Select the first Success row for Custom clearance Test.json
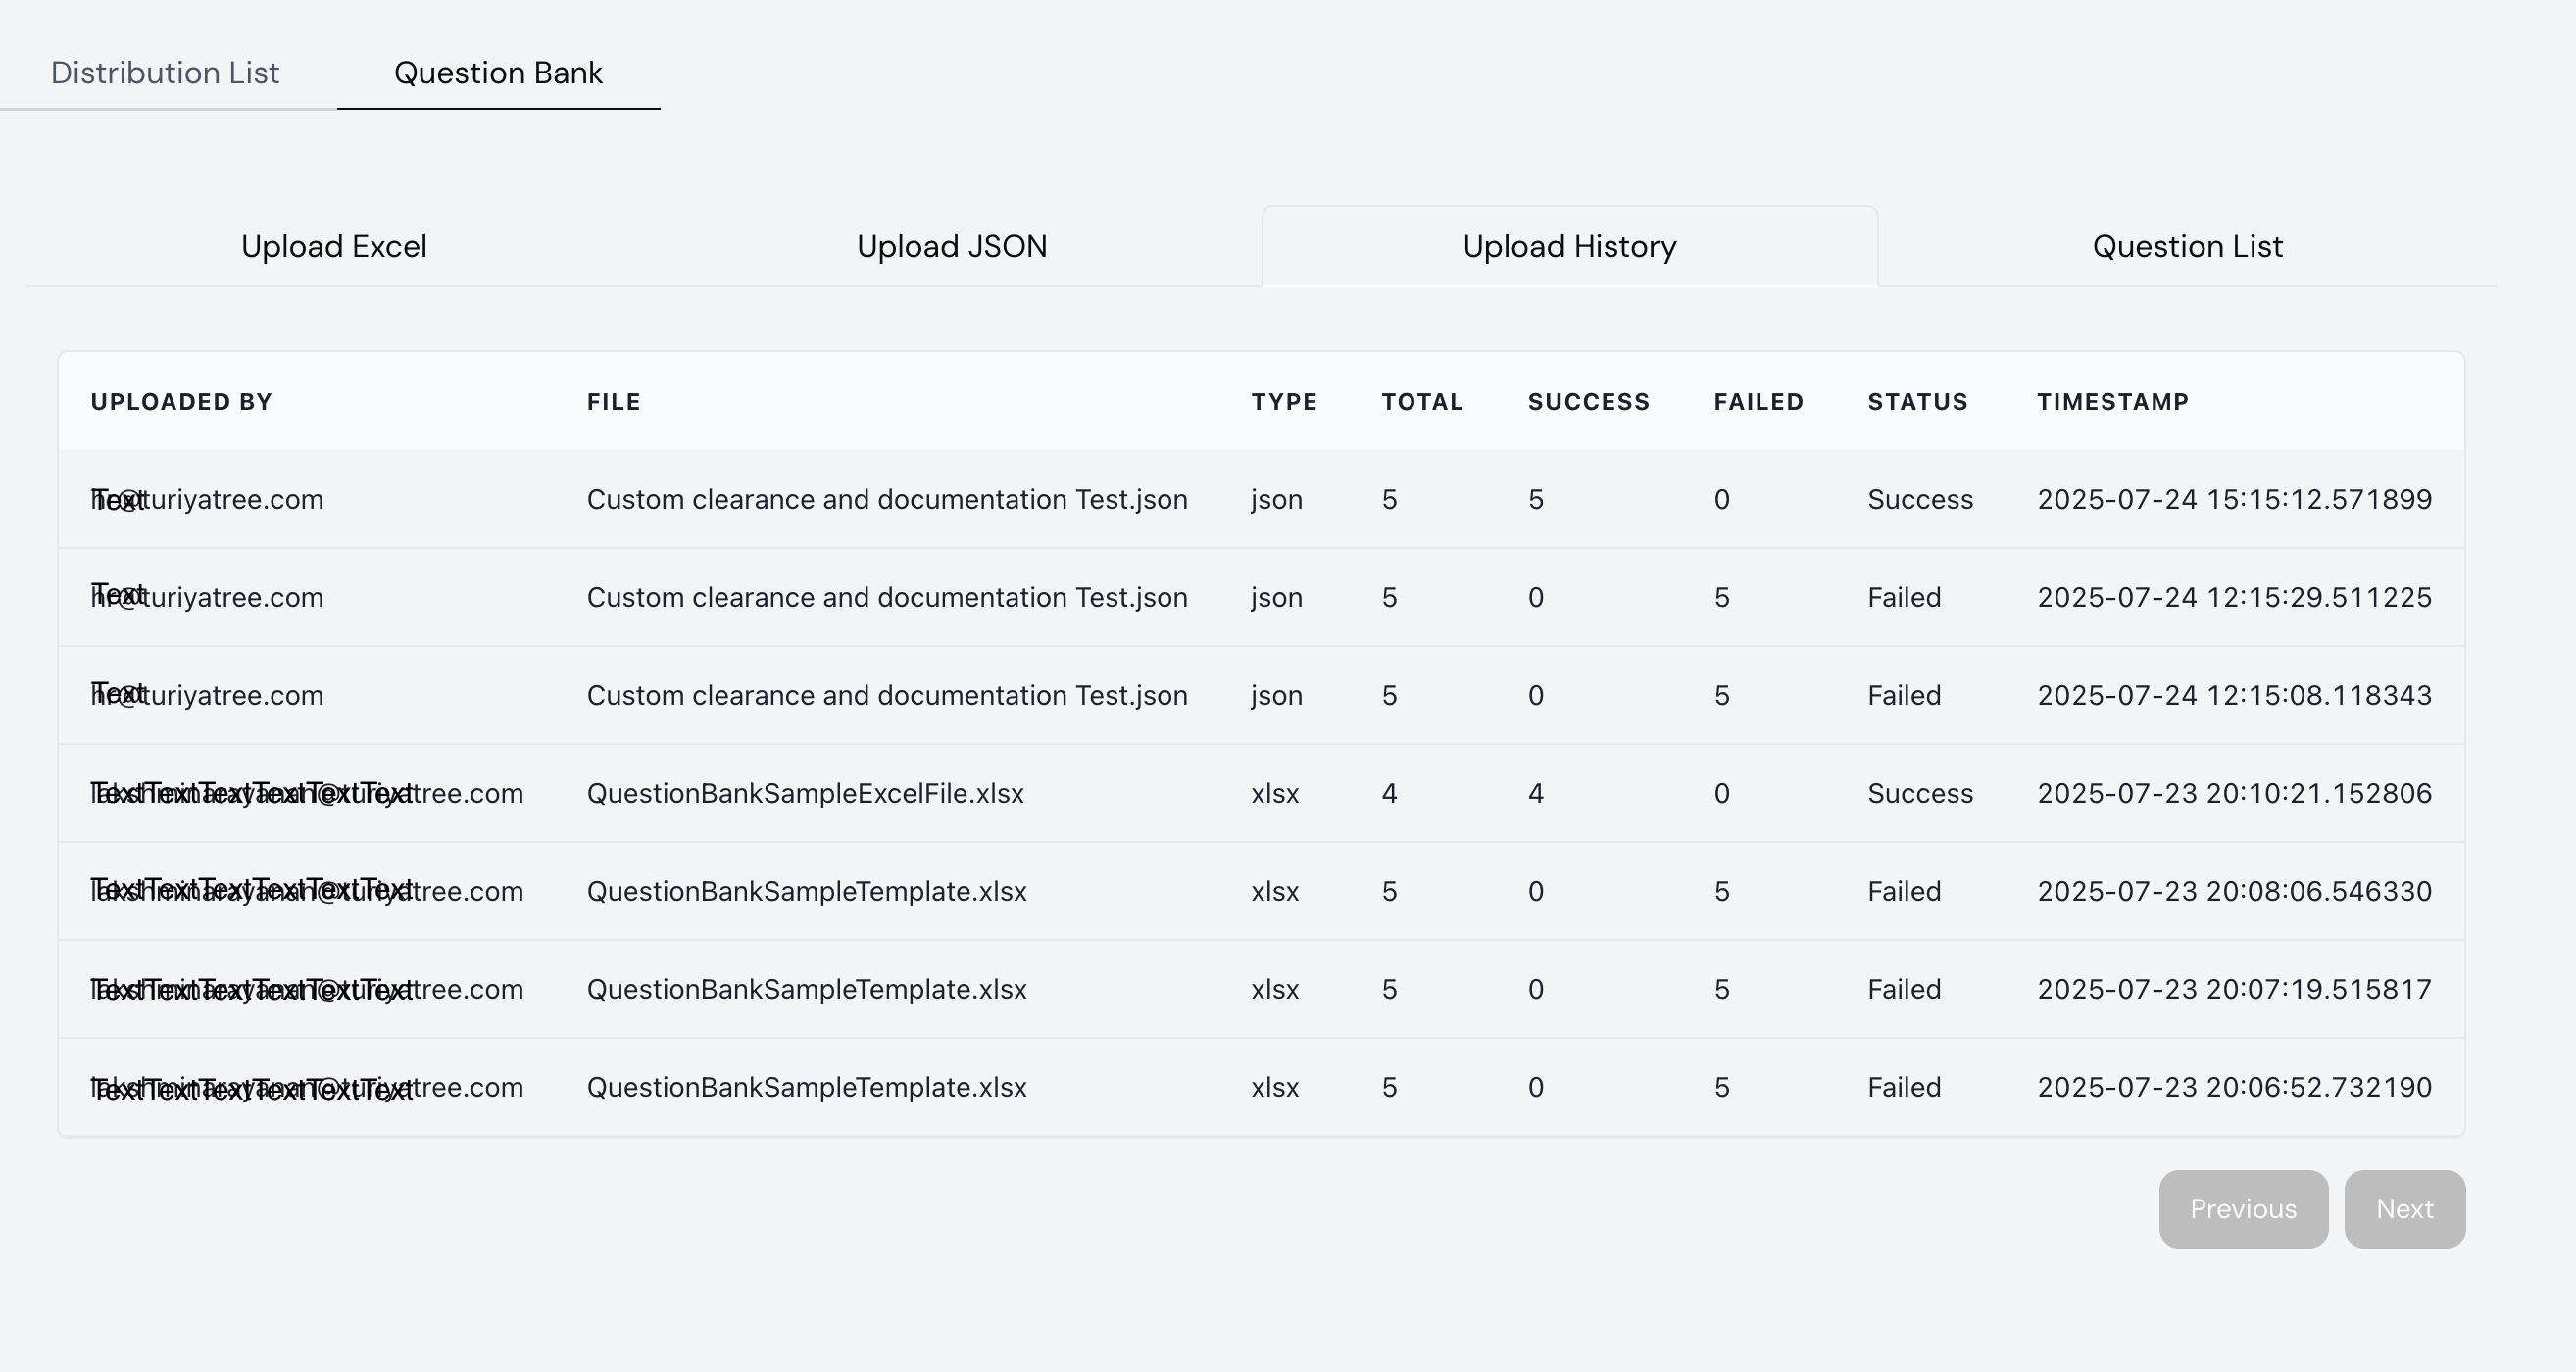 [x=888, y=498]
